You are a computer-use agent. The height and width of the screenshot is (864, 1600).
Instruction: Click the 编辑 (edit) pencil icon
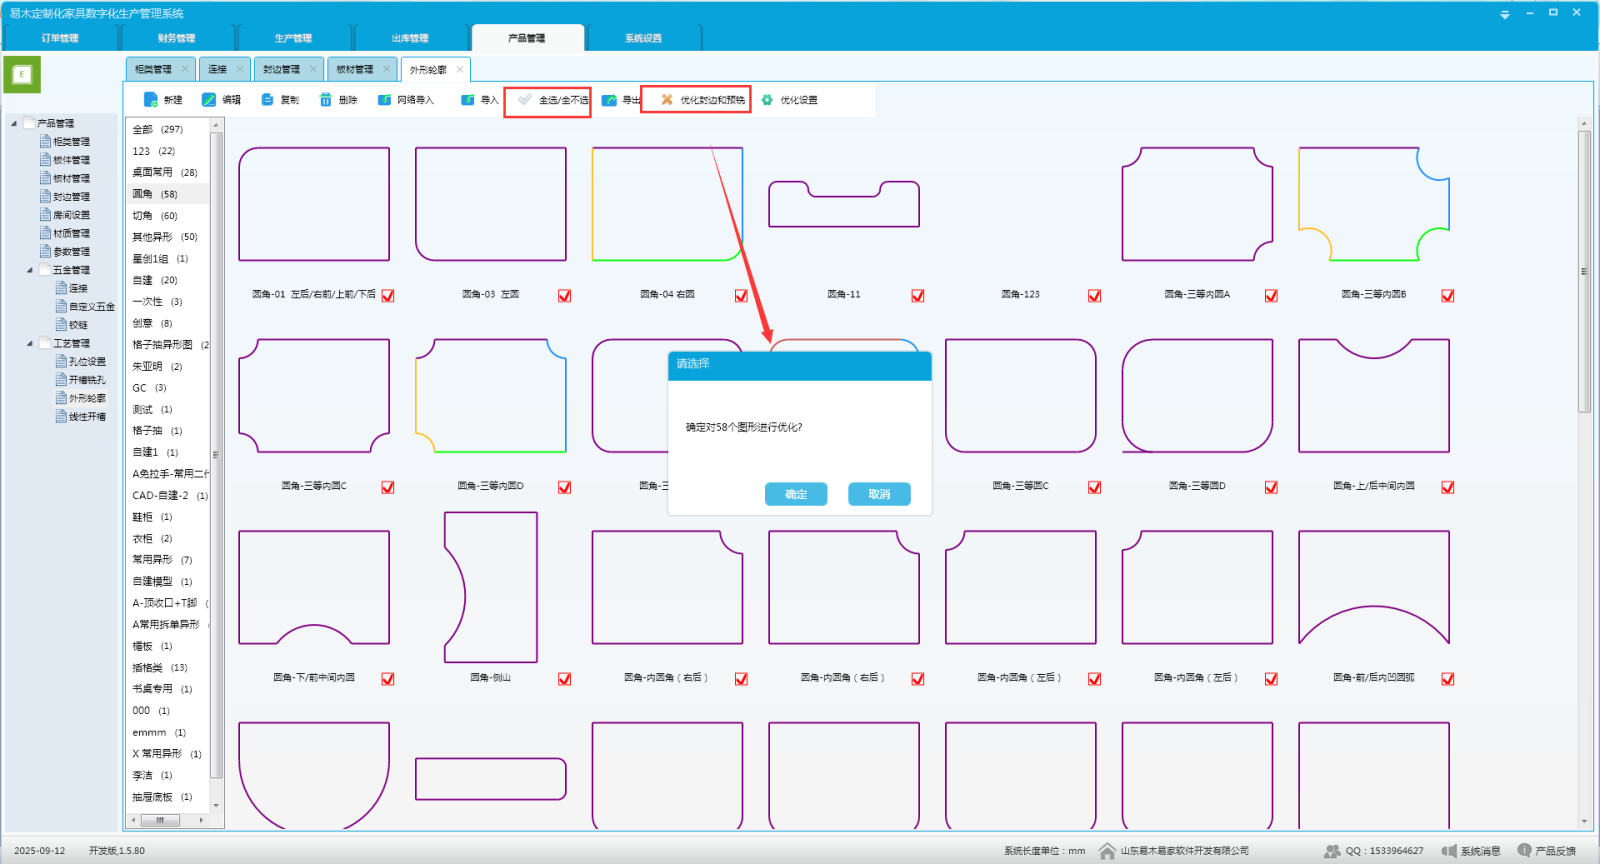point(209,100)
